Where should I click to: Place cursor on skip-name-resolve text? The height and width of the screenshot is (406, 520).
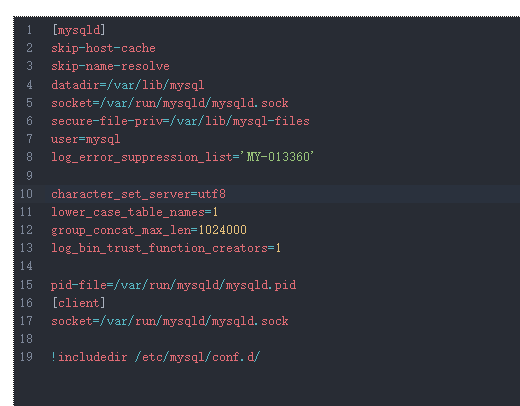click(110, 66)
